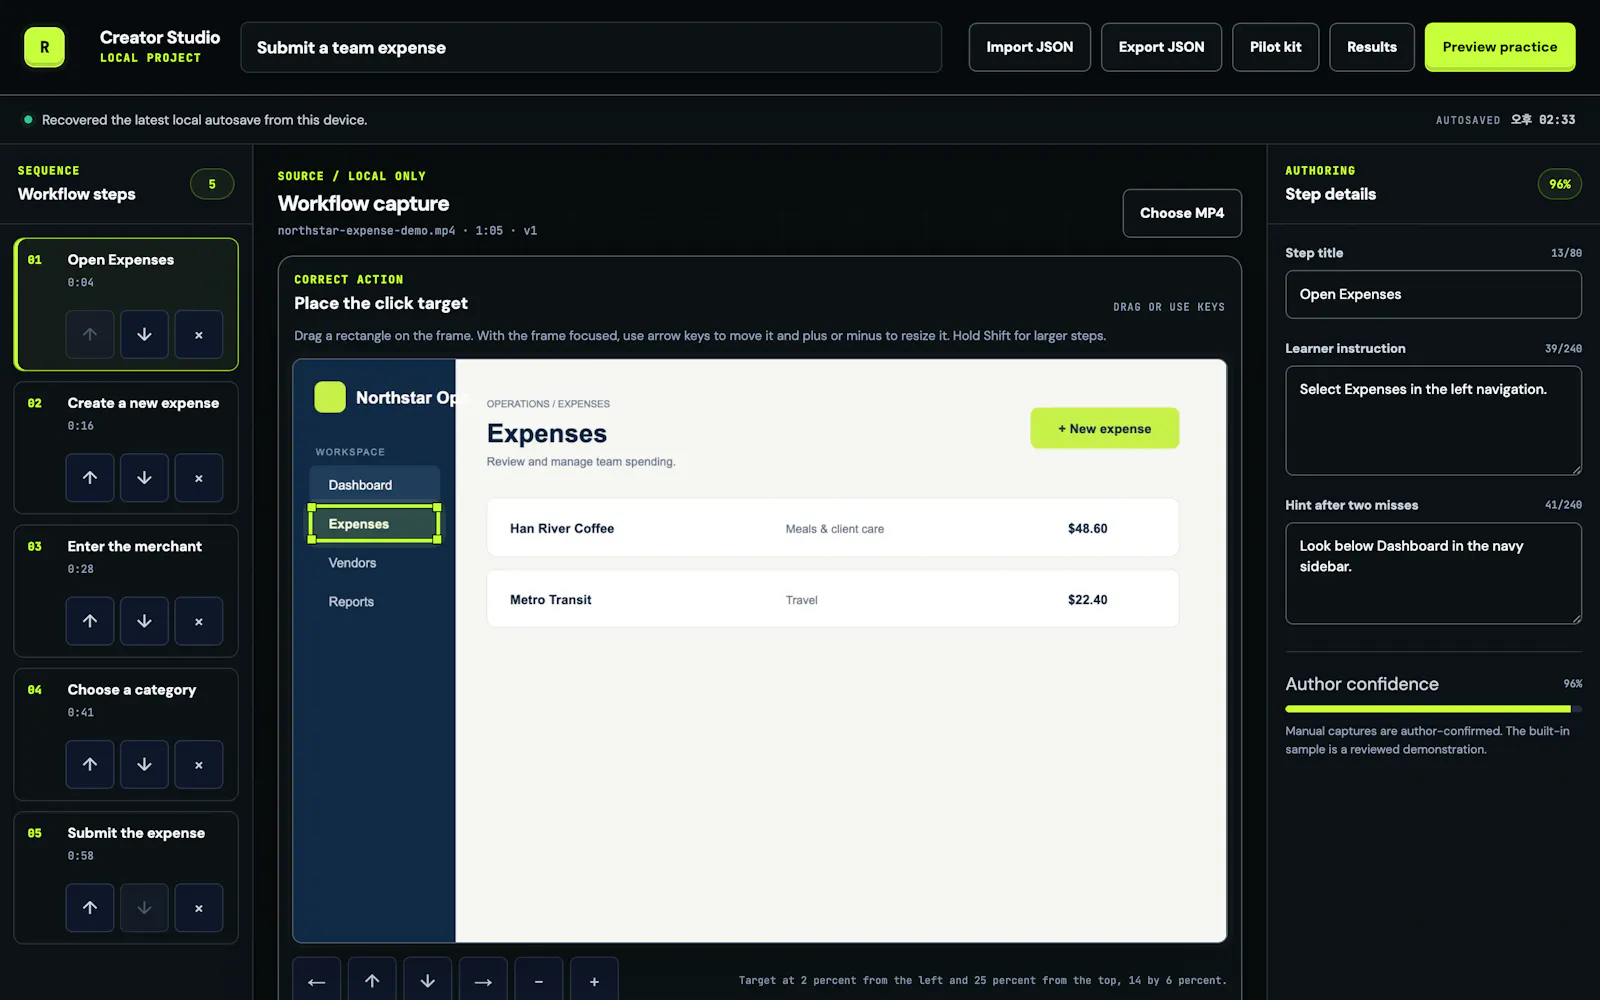Viewport: 1600px width, 1000px height.
Task: Click the Metro Transit row
Action: [832, 599]
